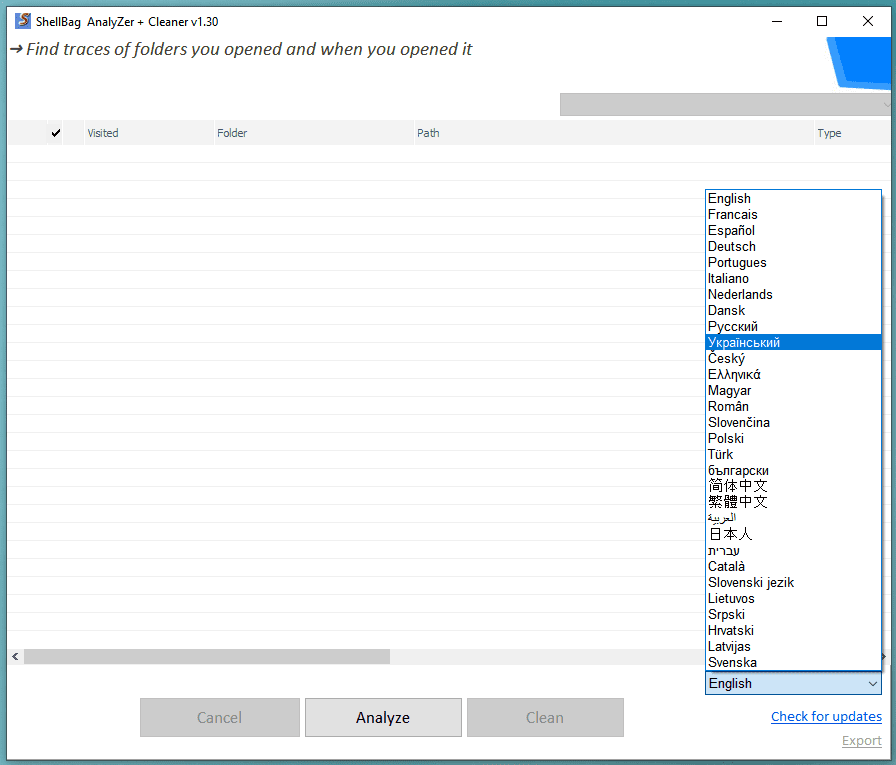The width and height of the screenshot is (896, 765).
Task: Open the Check for updates link
Action: [826, 716]
